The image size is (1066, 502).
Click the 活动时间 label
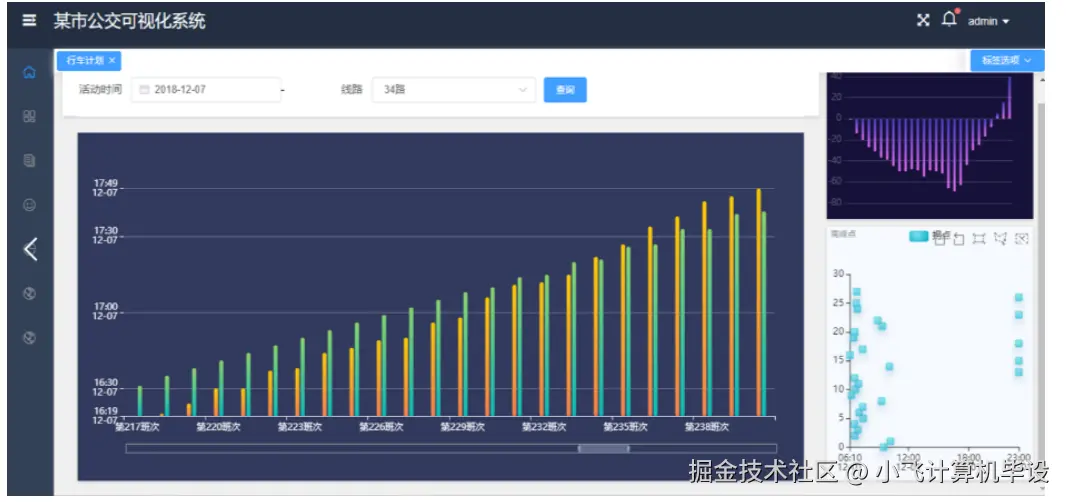[x=101, y=89]
